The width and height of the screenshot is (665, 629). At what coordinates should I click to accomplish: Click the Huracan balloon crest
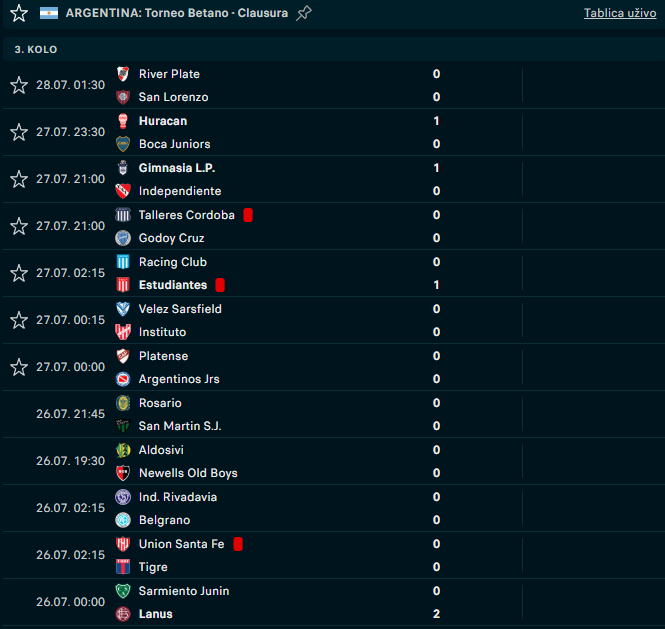(123, 121)
